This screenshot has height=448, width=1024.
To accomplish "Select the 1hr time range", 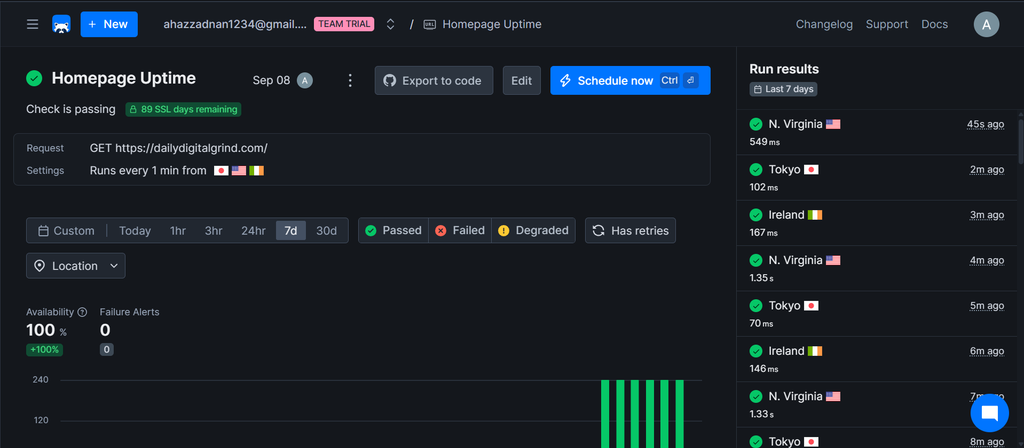I will 178,231.
